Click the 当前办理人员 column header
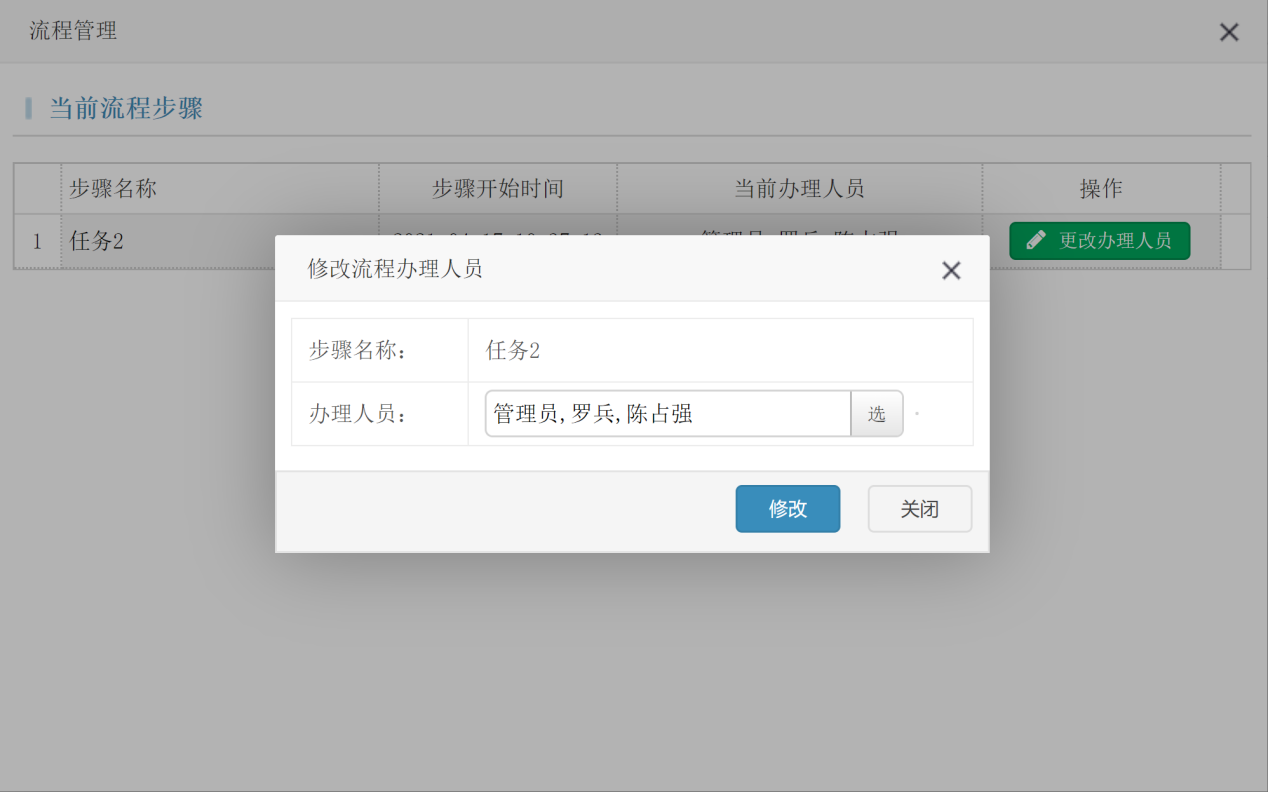Viewport: 1268px width, 792px height. point(800,188)
